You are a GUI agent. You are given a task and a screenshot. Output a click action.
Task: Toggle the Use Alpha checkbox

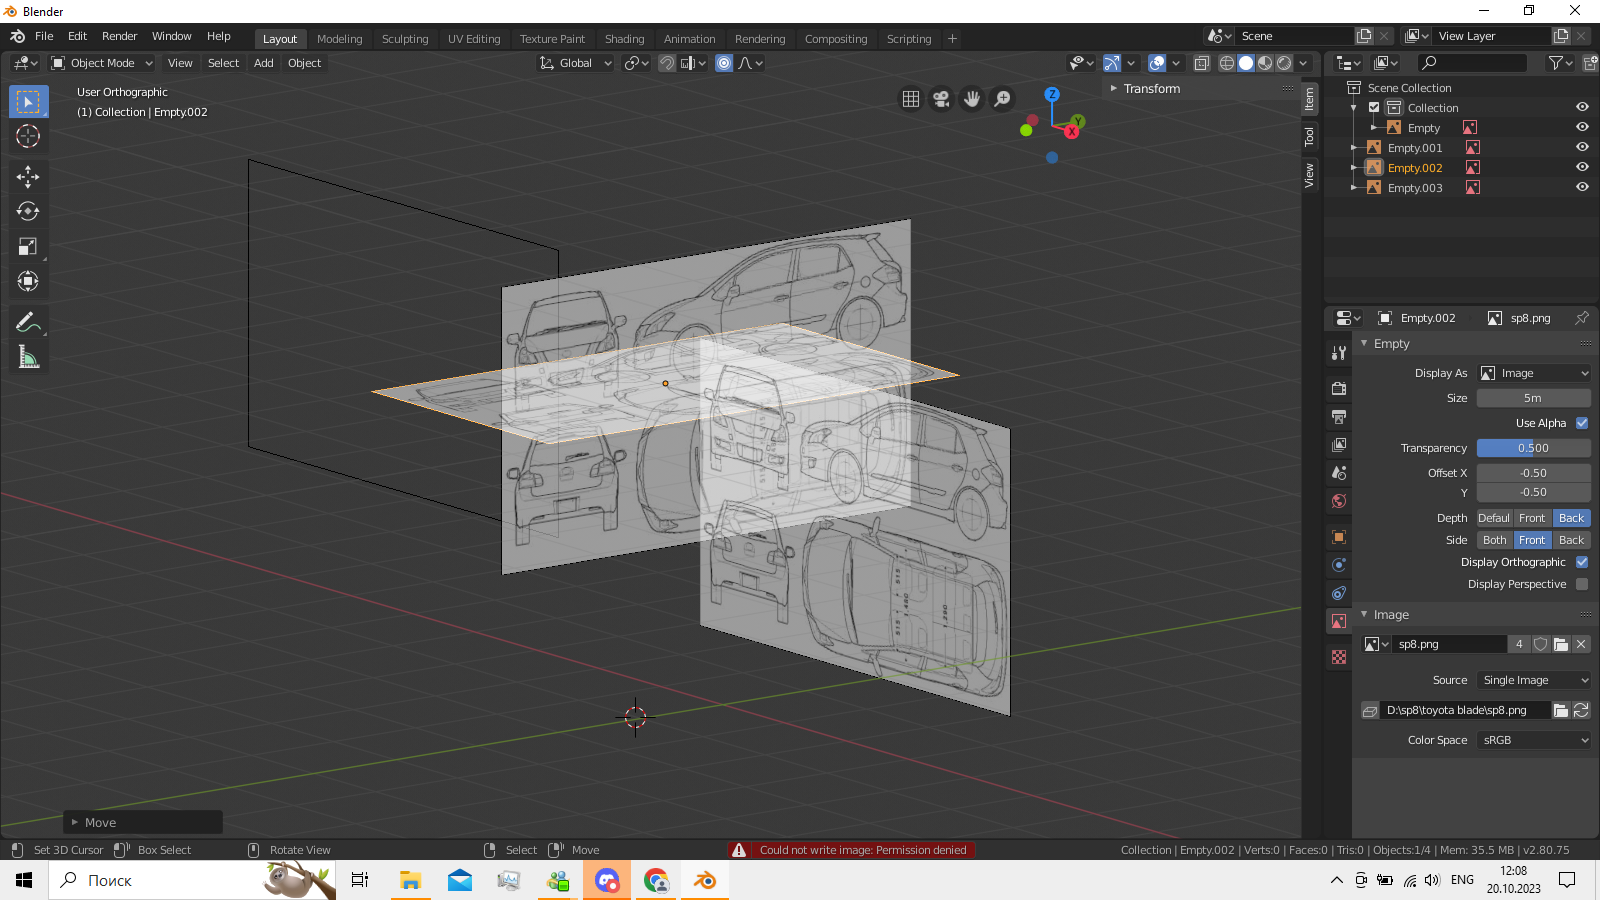[x=1582, y=423]
